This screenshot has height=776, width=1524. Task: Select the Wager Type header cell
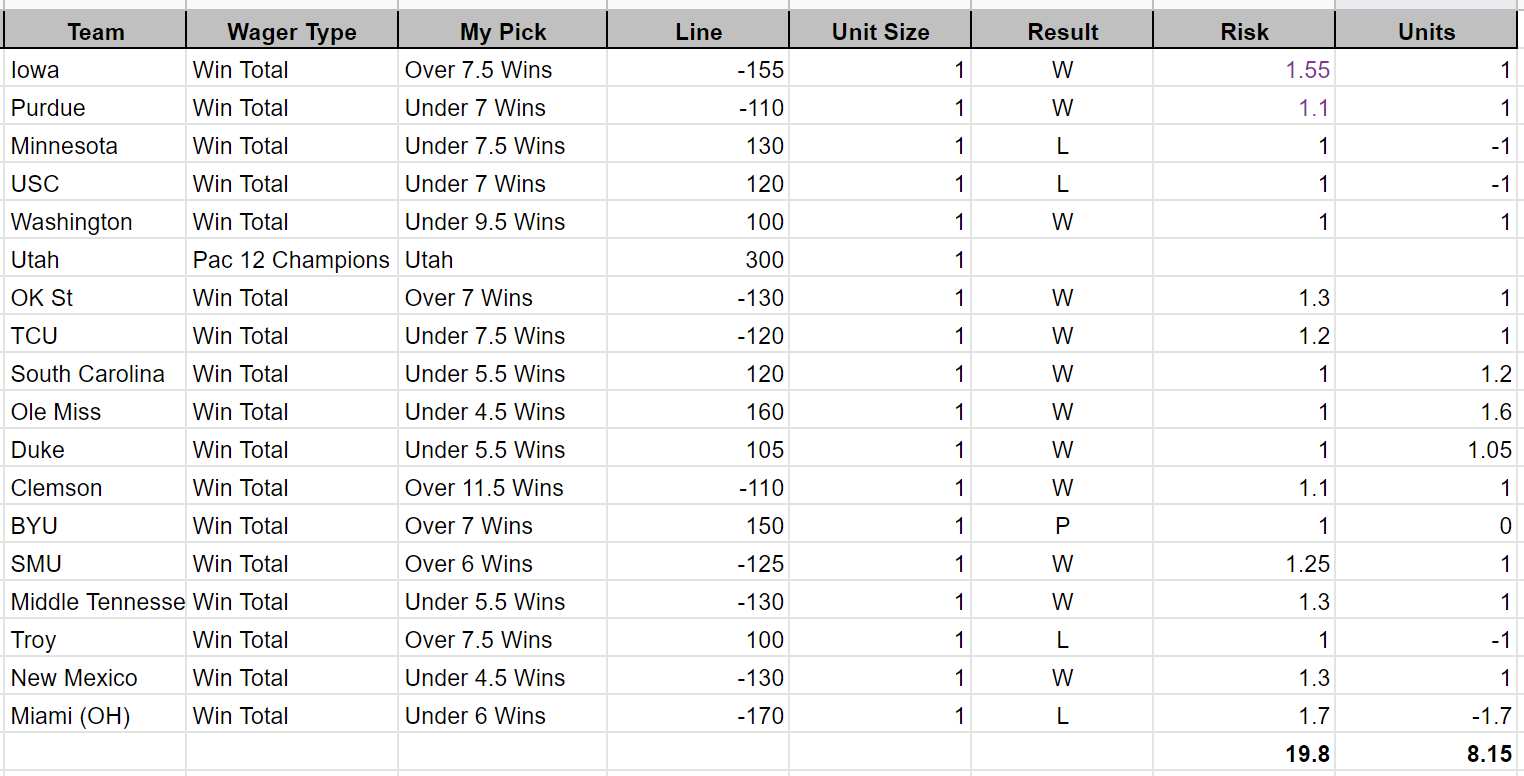pyautogui.click(x=291, y=32)
